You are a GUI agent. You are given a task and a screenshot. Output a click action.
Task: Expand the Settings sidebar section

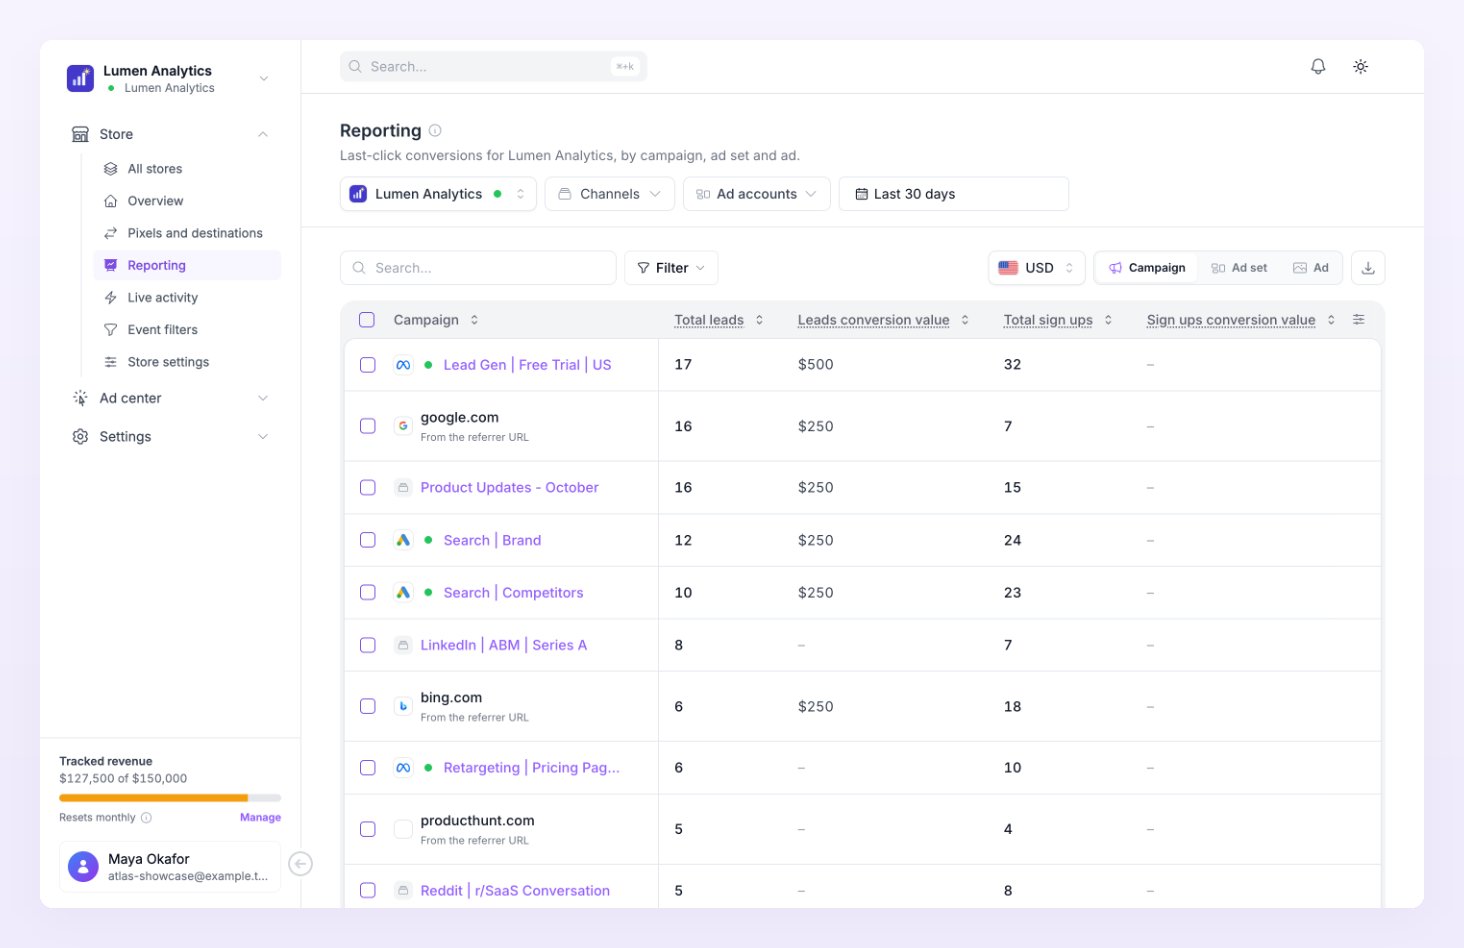[x=170, y=437]
